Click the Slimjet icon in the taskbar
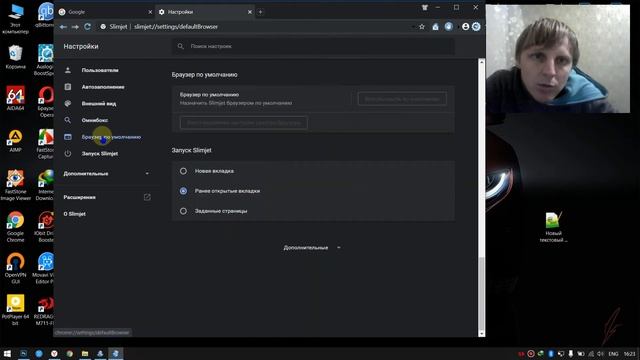 click(116, 353)
